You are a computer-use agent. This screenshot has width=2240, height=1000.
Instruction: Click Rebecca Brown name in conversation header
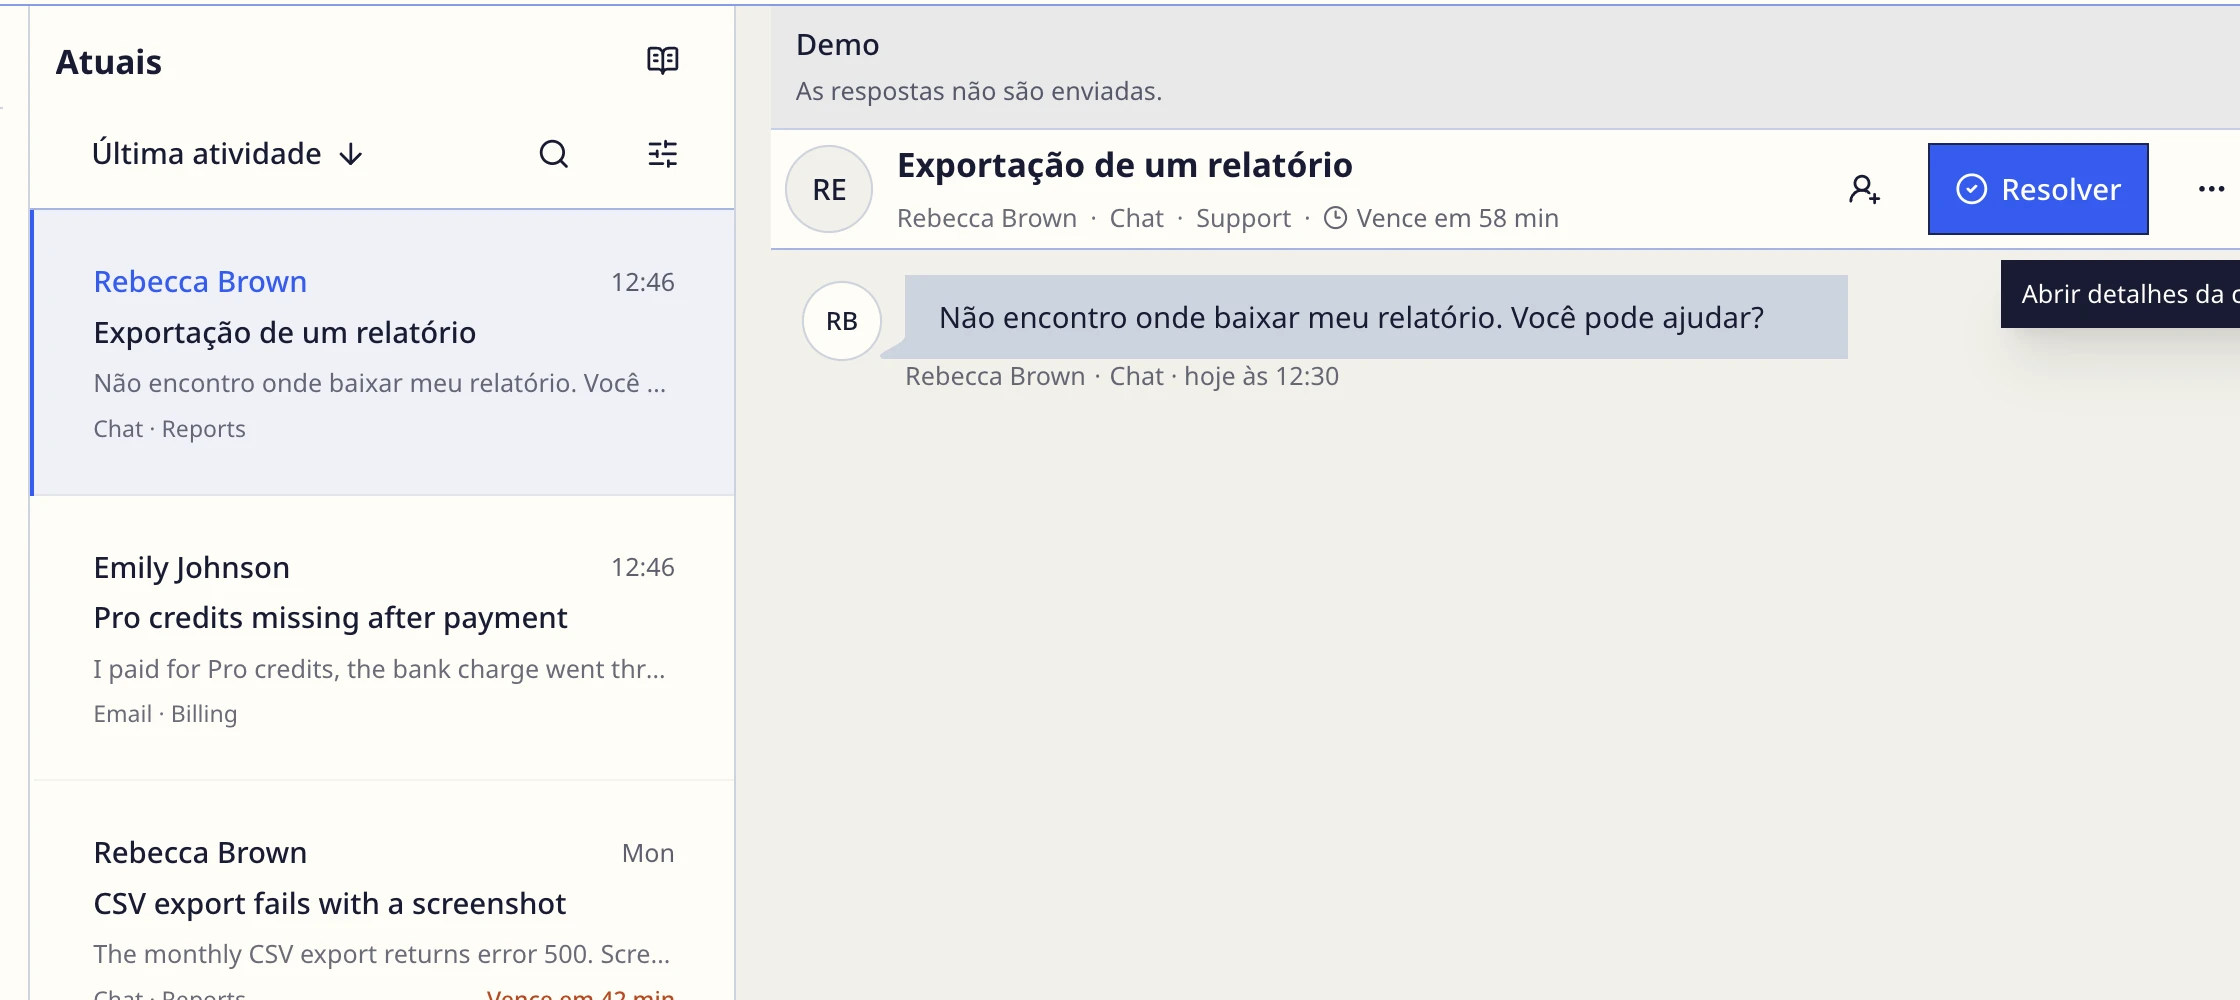pos(987,218)
